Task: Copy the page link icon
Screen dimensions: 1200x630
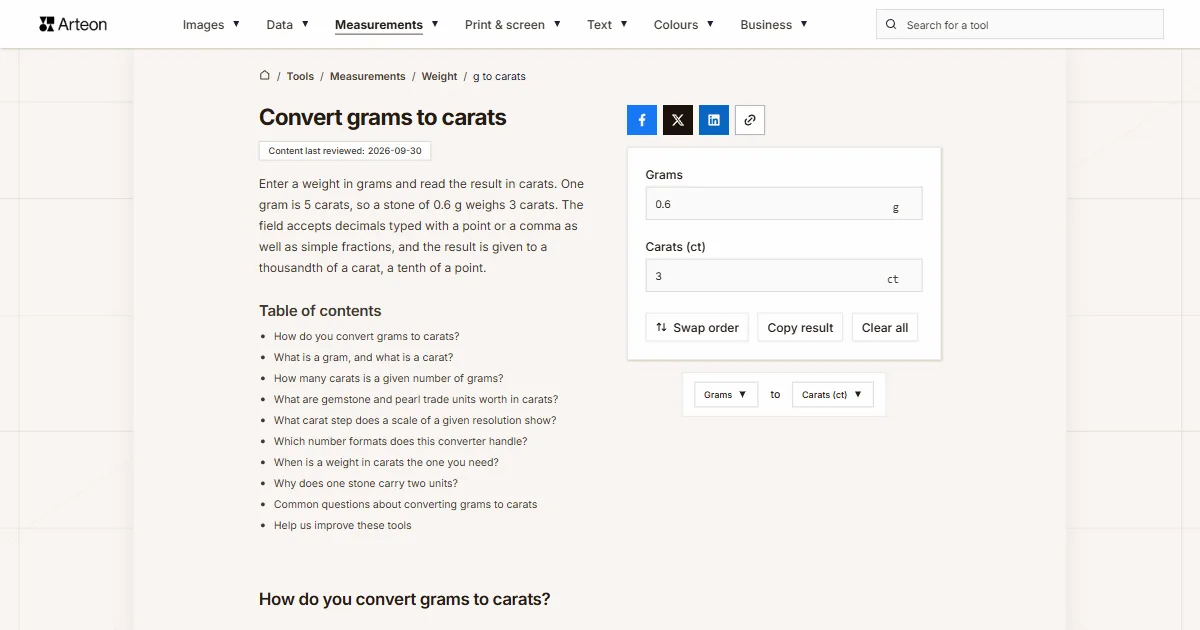Action: click(750, 120)
